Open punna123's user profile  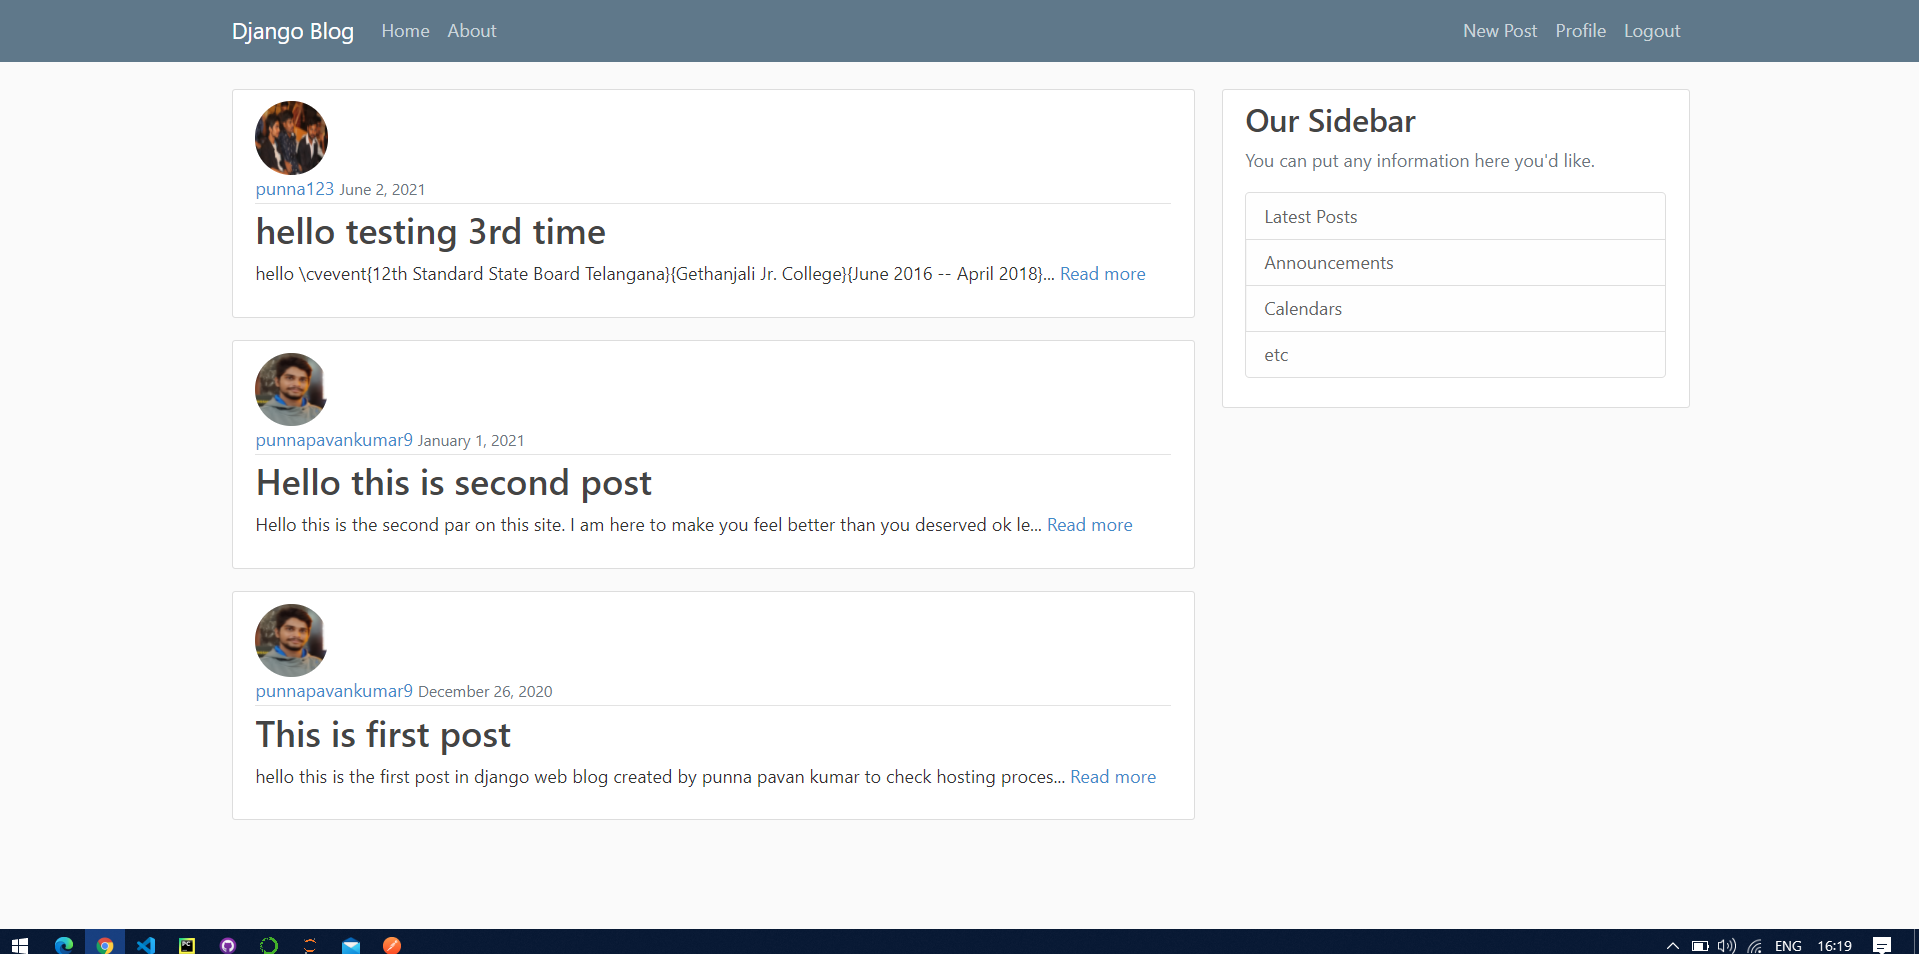(293, 189)
